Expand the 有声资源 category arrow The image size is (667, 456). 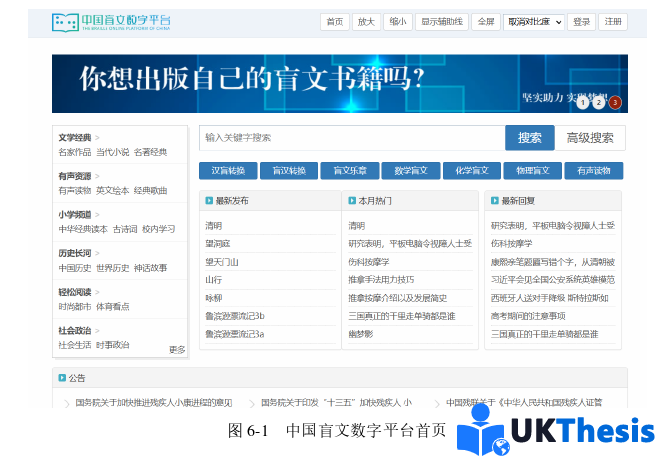point(97,176)
